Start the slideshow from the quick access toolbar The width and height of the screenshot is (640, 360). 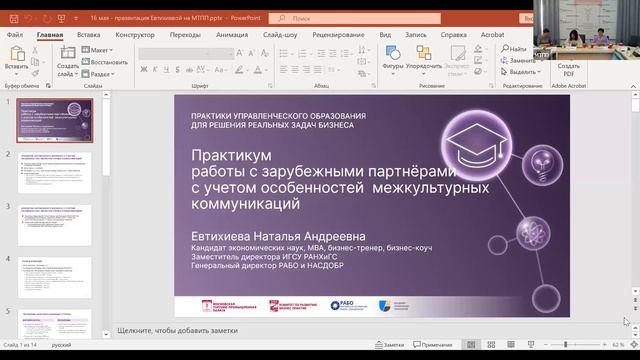pos(62,19)
